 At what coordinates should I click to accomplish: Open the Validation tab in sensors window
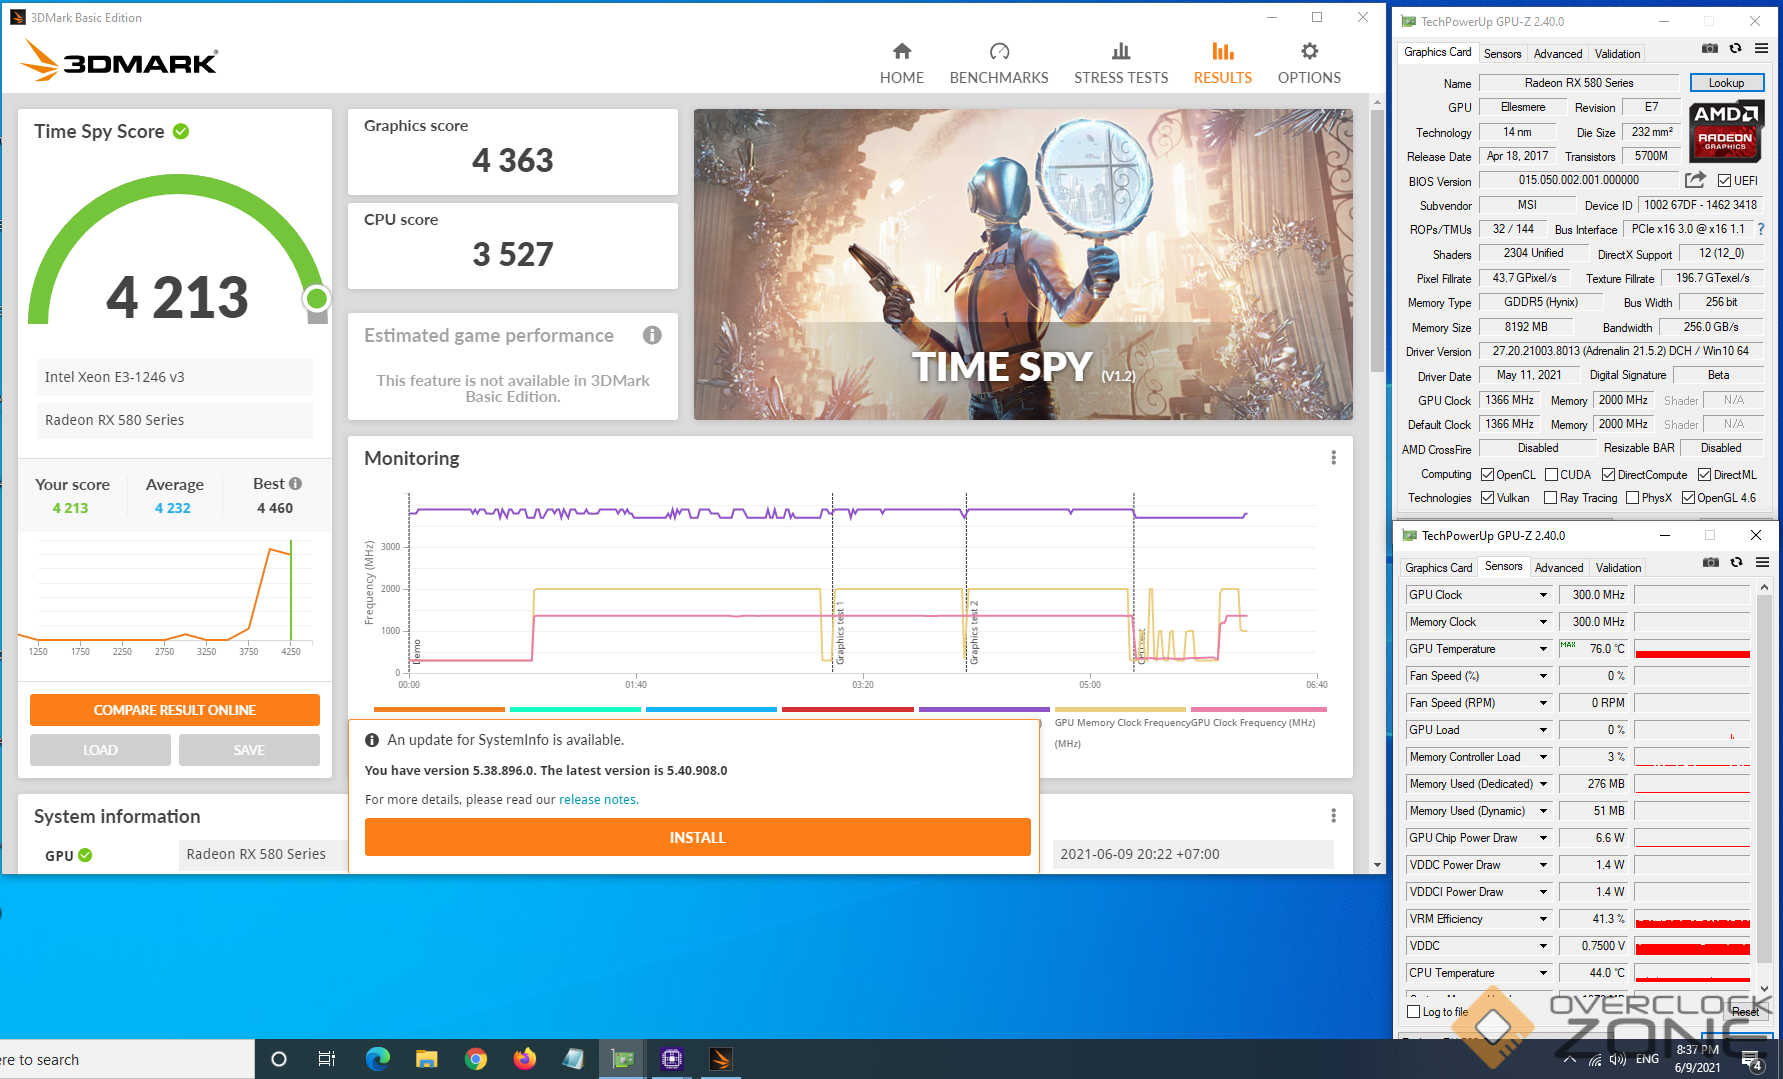coord(1617,568)
